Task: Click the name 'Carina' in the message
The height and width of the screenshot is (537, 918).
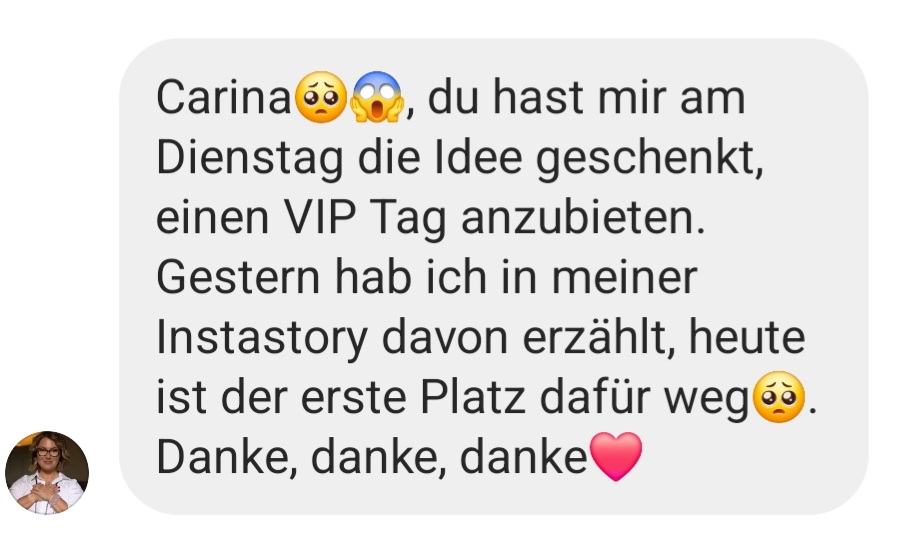Action: point(224,98)
